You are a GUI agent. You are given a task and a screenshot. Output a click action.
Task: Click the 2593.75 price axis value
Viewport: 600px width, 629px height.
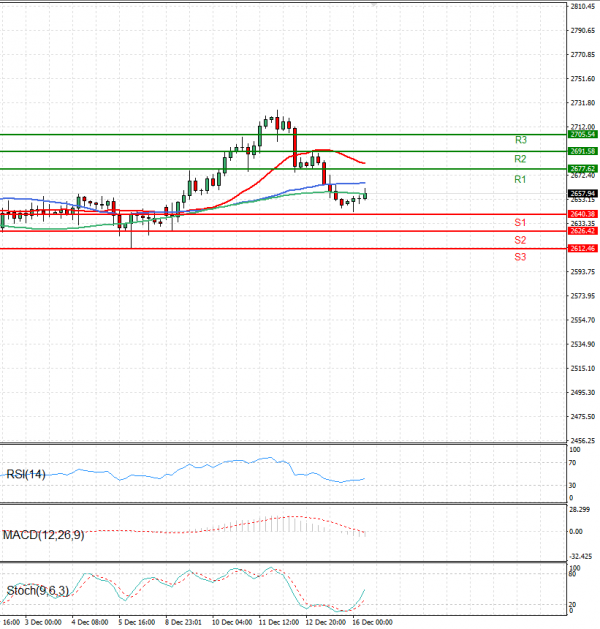[583, 272]
